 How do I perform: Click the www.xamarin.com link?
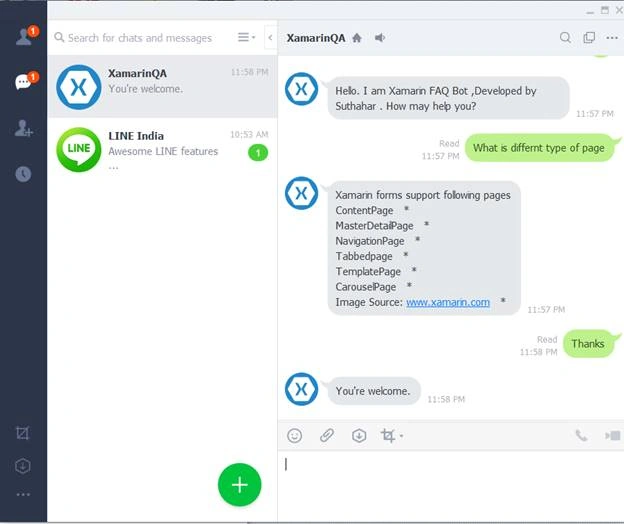448,302
